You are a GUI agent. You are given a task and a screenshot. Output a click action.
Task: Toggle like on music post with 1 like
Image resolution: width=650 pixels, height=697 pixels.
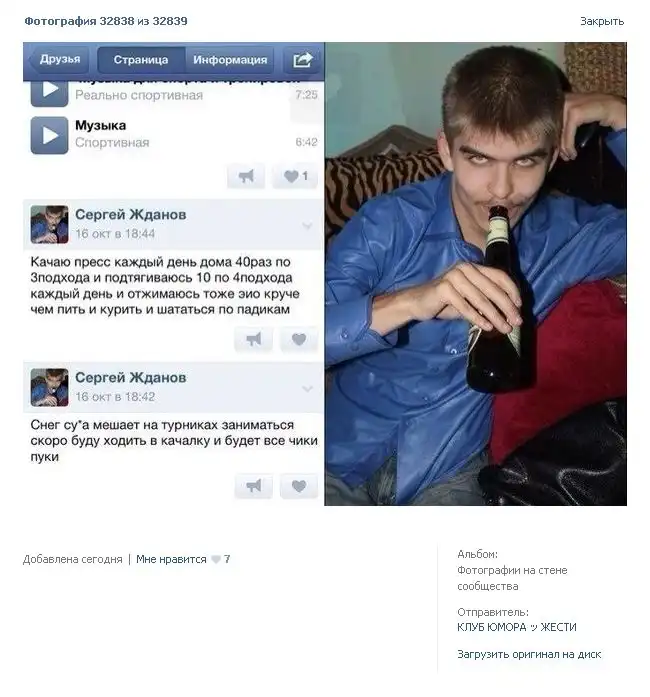295,176
